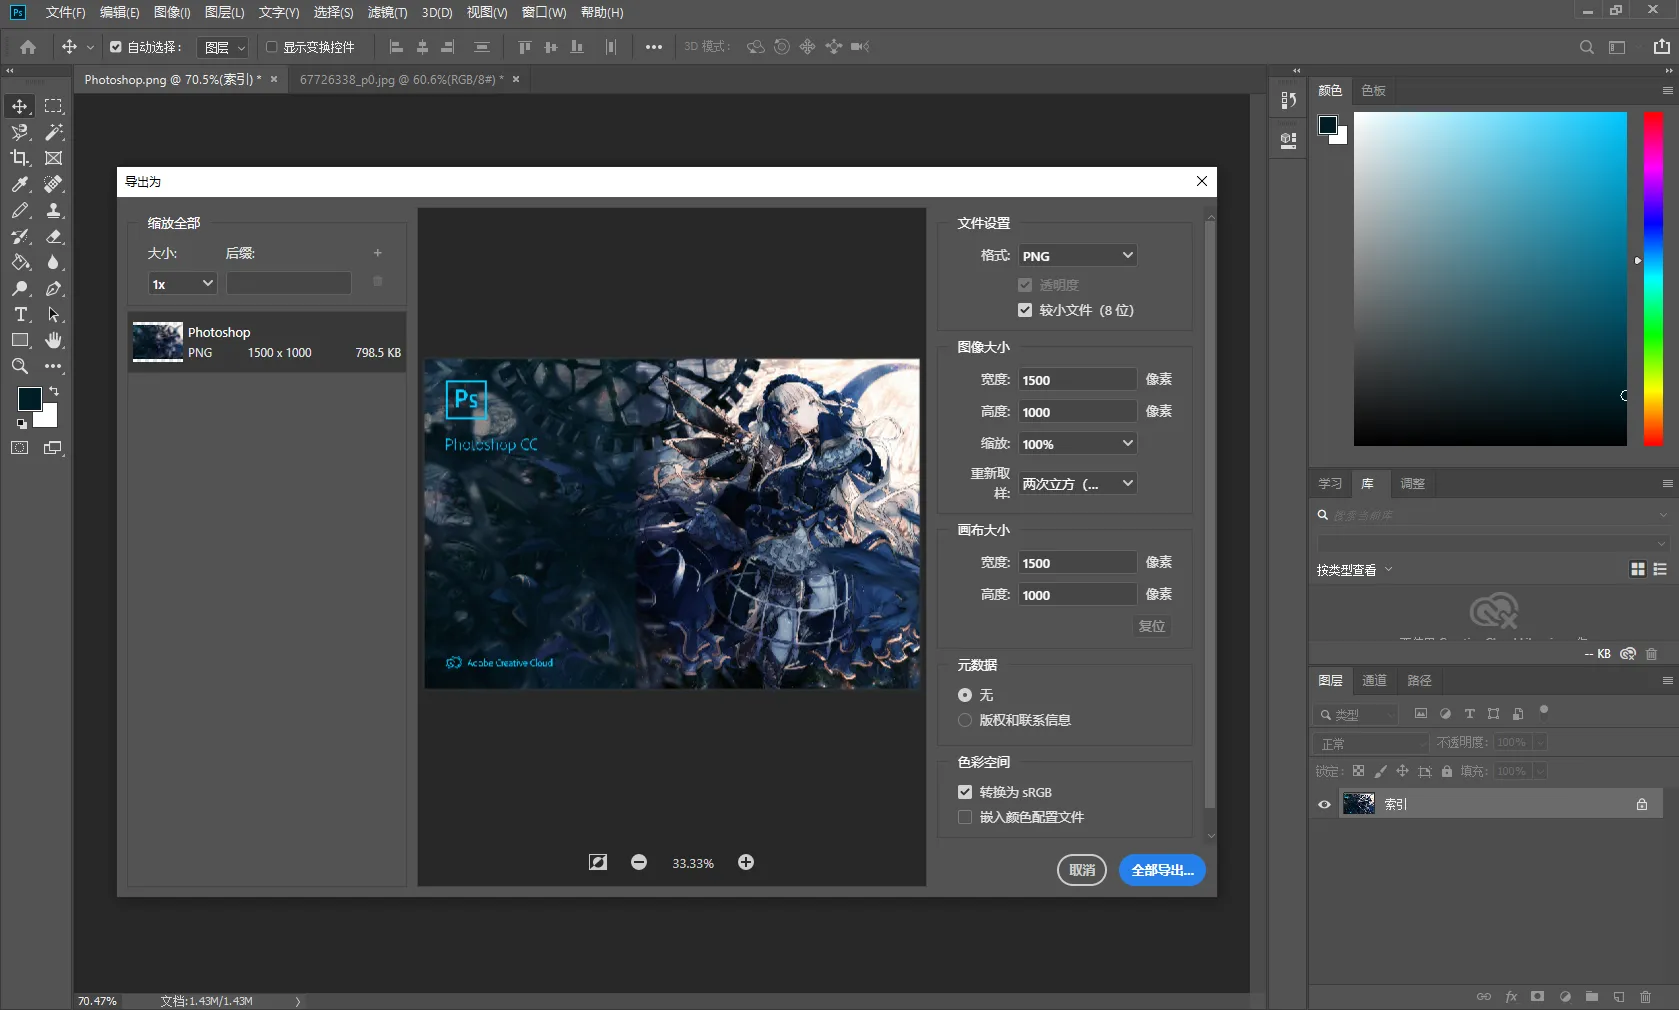Zoom out the export preview
Screen dimensions: 1679x1010
(639, 862)
